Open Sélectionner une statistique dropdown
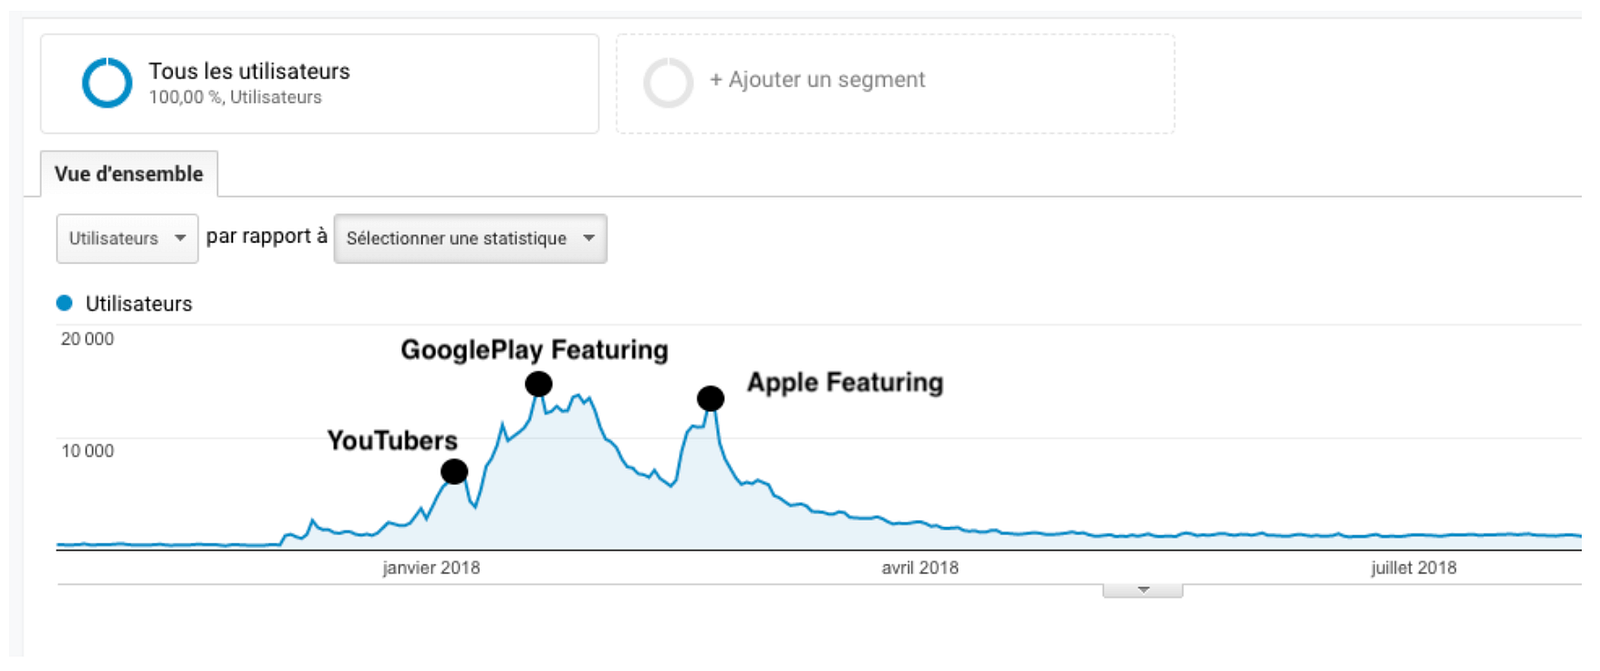This screenshot has width=1600, height=671. 470,239
